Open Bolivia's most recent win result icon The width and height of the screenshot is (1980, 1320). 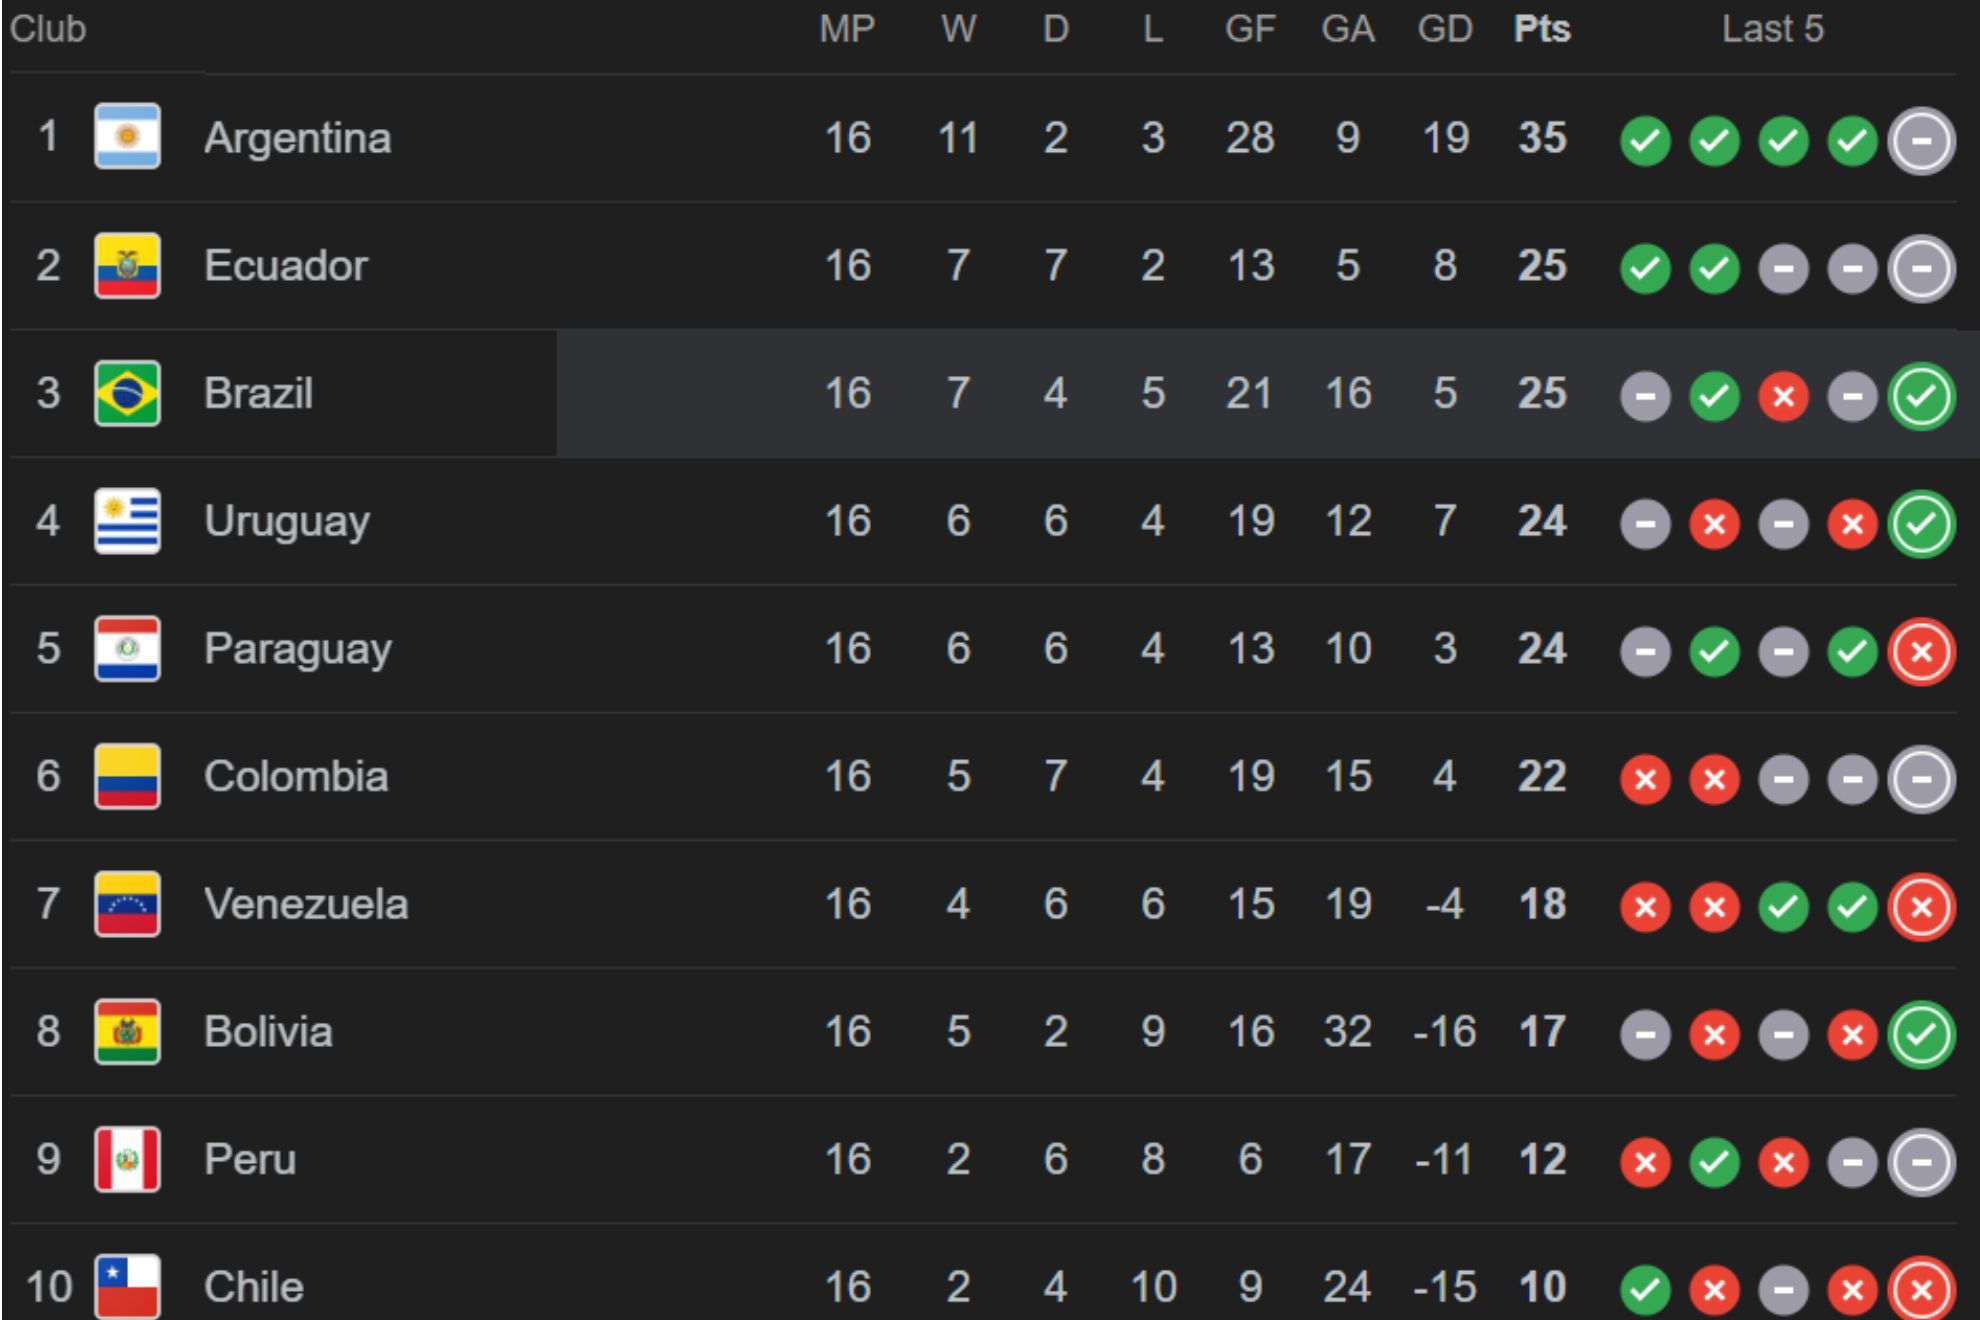pos(1921,1035)
